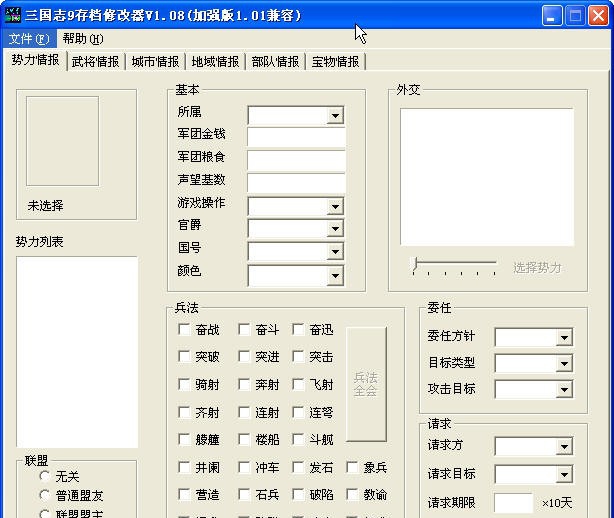Open the 宝物情报 tab
Screen dimensions: 614x518
click(x=335, y=62)
